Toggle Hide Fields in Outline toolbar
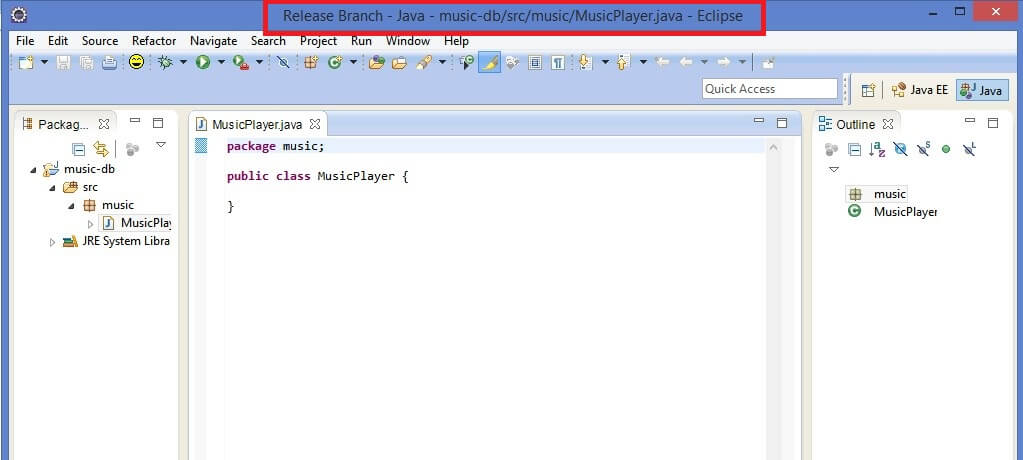Viewport: 1023px width, 460px height. [x=900, y=149]
